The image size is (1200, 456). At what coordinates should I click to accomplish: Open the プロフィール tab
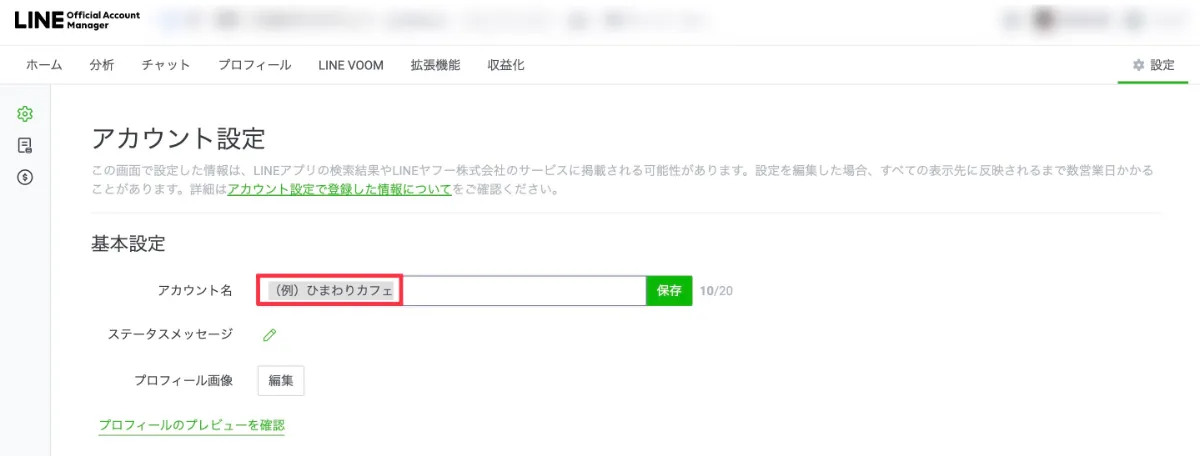point(255,65)
